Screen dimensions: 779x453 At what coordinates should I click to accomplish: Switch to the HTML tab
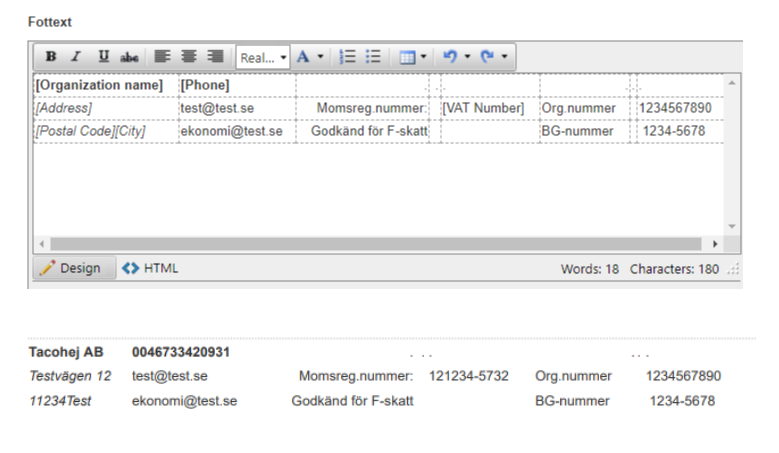click(151, 268)
